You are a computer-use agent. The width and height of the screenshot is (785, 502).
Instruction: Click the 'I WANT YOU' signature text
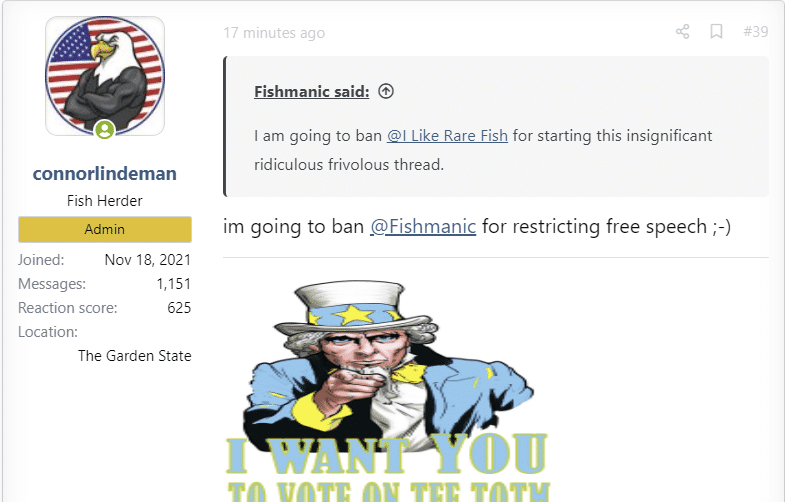tap(386, 454)
